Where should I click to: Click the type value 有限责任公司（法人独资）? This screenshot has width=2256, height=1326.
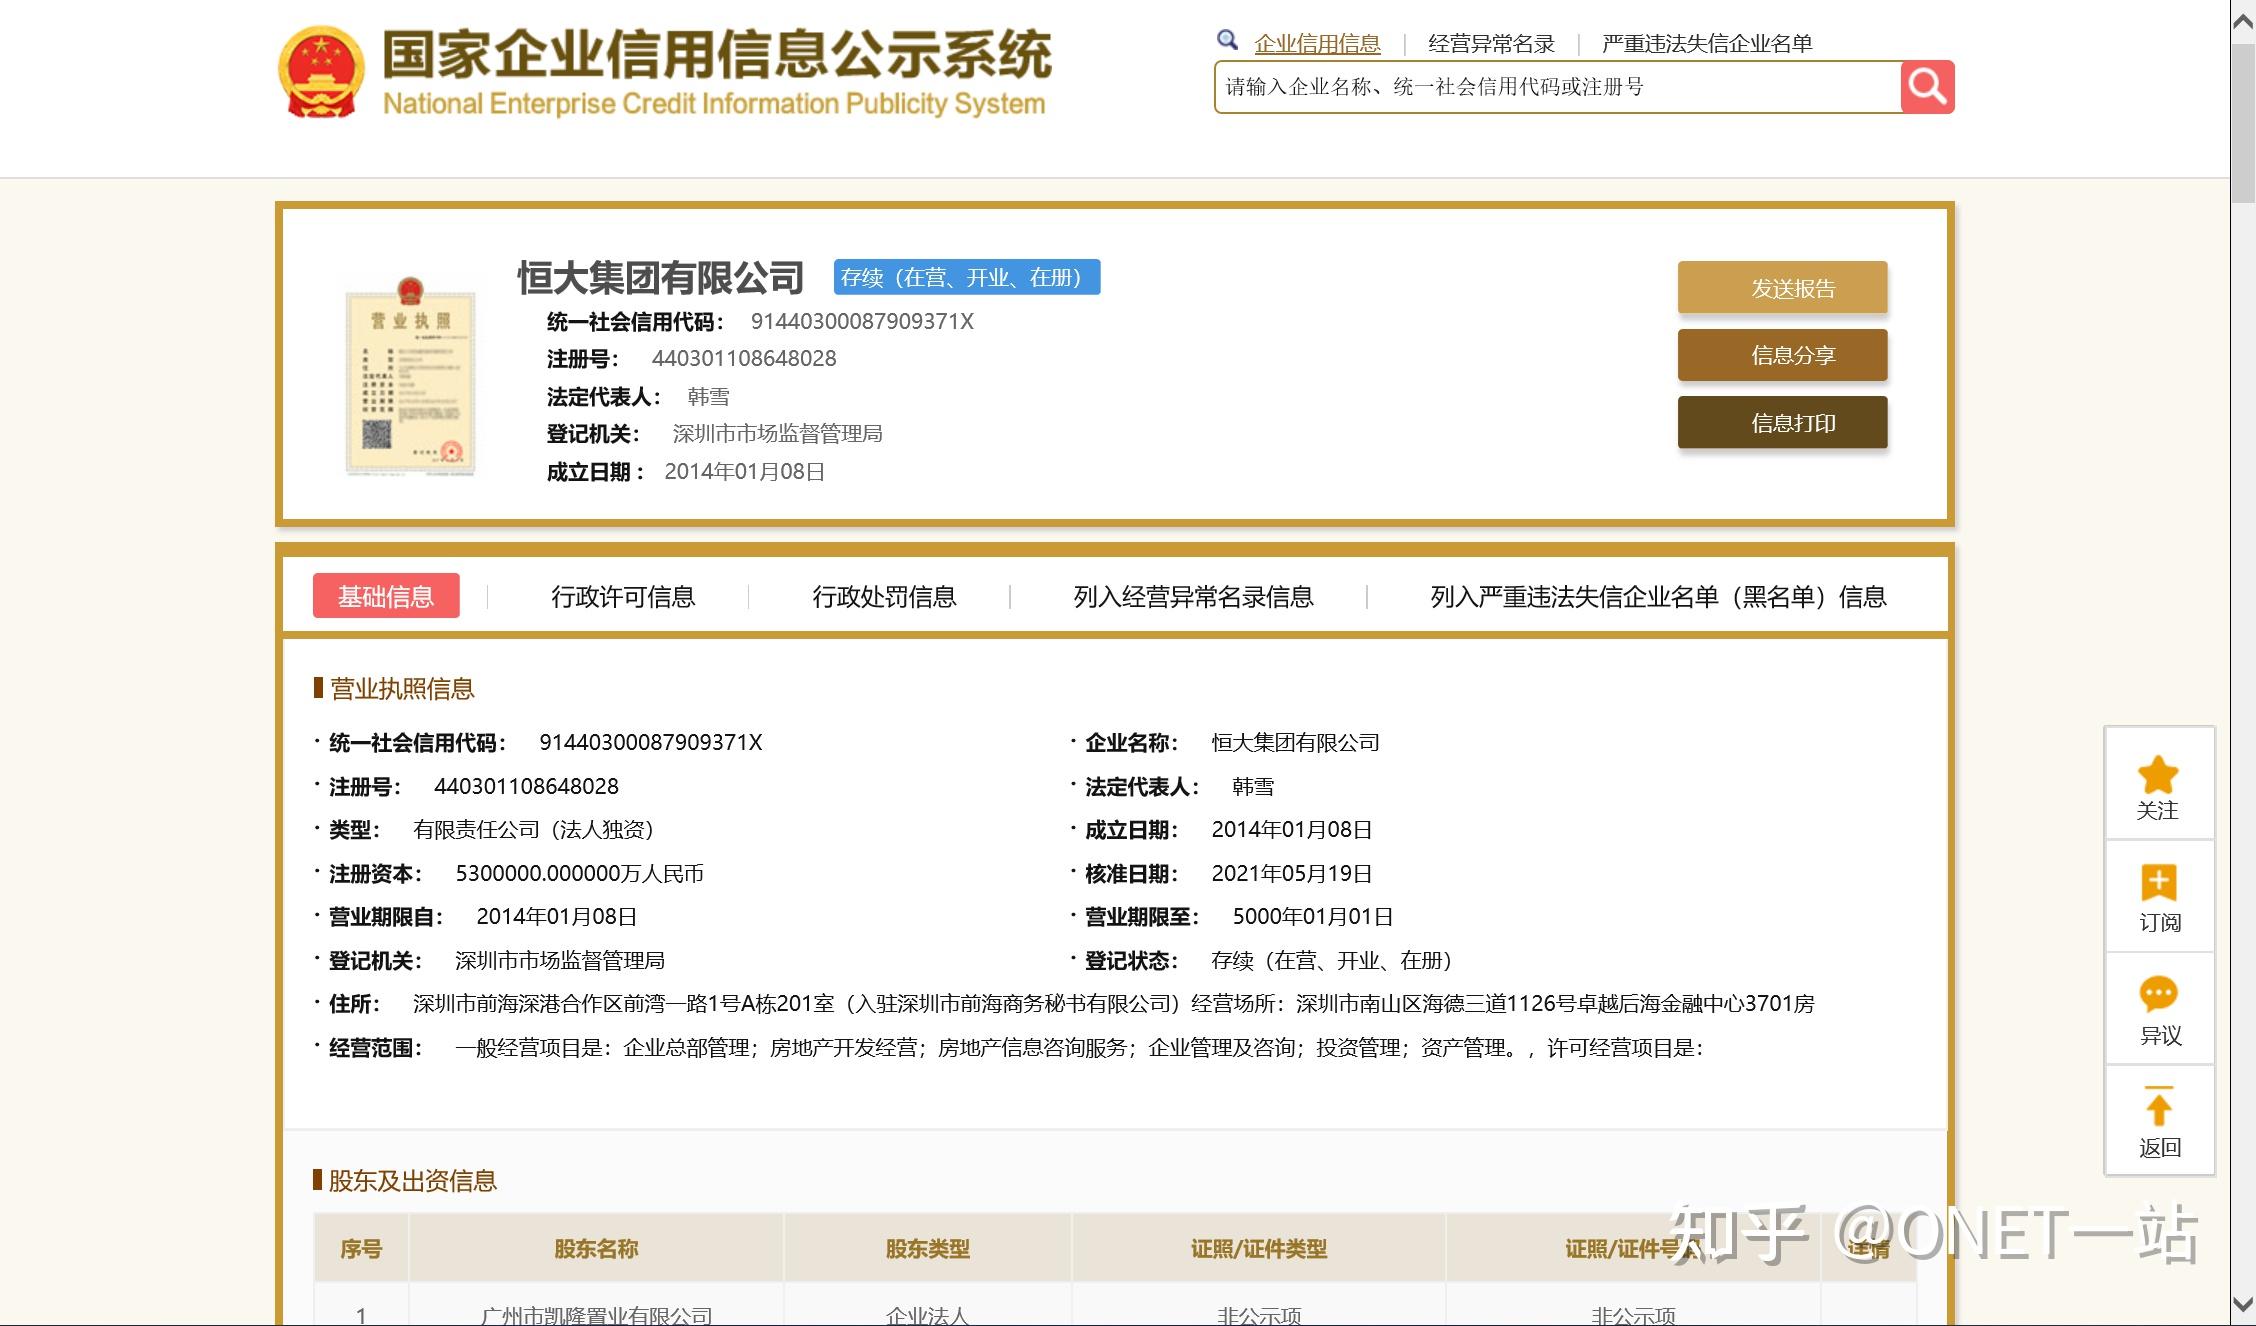tap(538, 829)
